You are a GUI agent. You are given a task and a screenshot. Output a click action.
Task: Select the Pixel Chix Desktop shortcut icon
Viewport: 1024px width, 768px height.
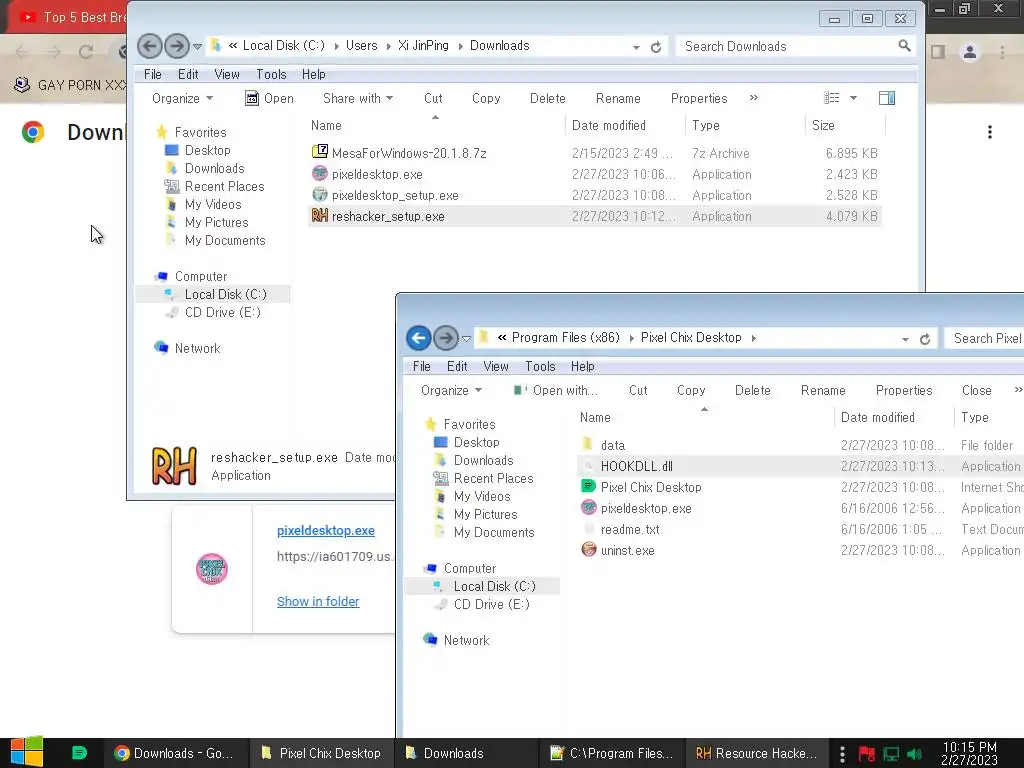coord(588,487)
